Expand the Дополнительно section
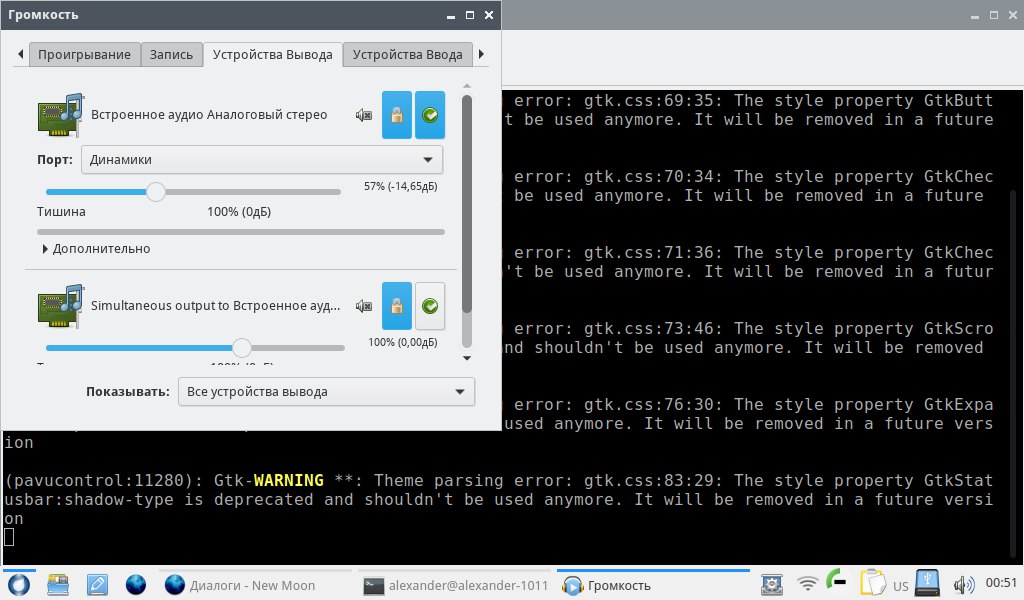Viewport: 1024px width, 600px height. [96, 249]
